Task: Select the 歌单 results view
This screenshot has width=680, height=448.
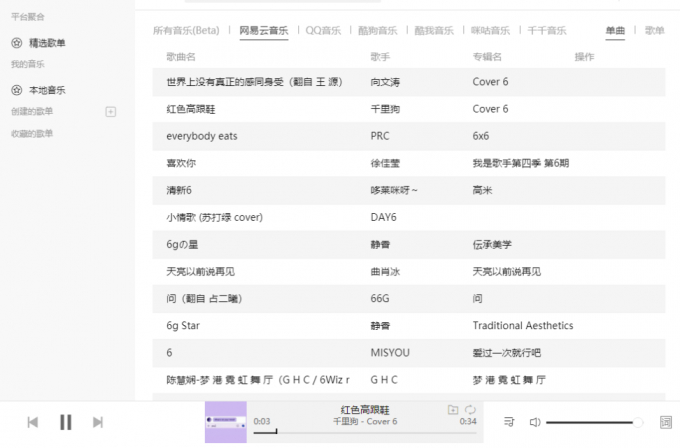Action: point(654,30)
